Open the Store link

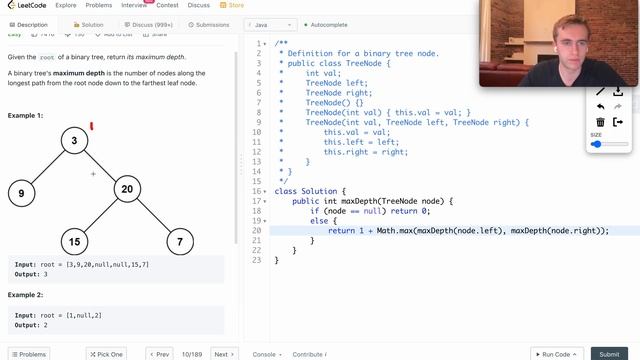232,5
